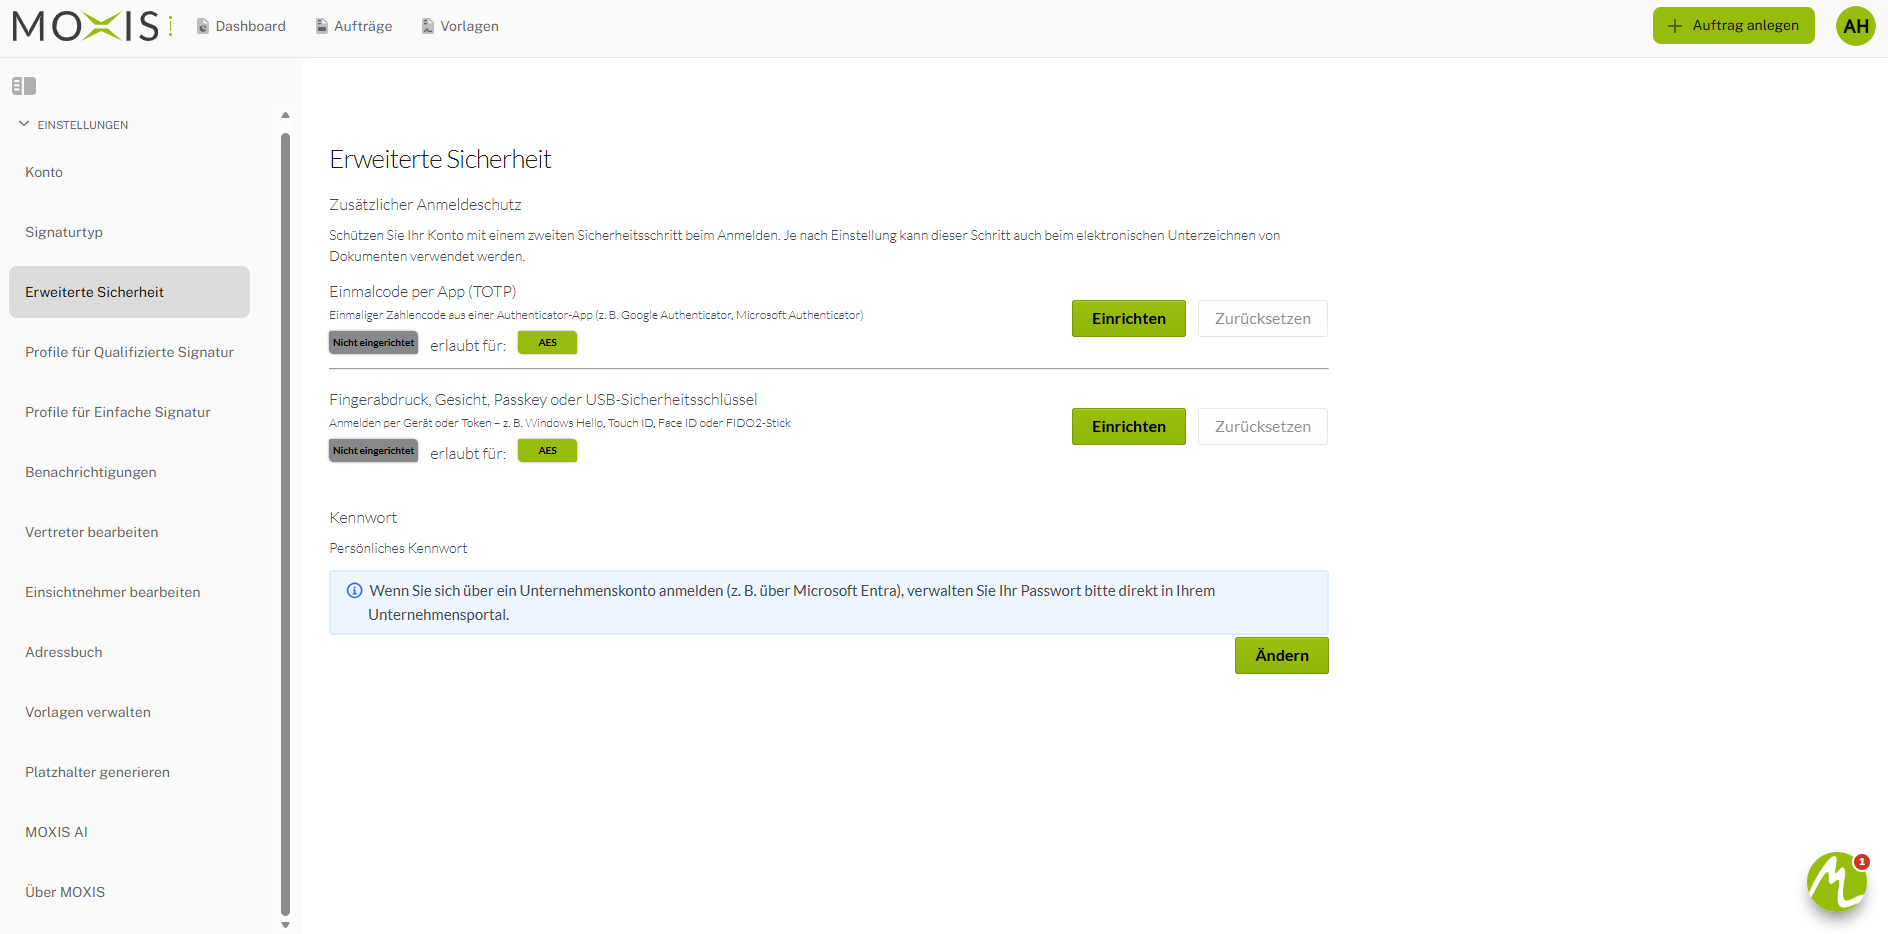Click the Persönliches Kennwort label

(398, 549)
